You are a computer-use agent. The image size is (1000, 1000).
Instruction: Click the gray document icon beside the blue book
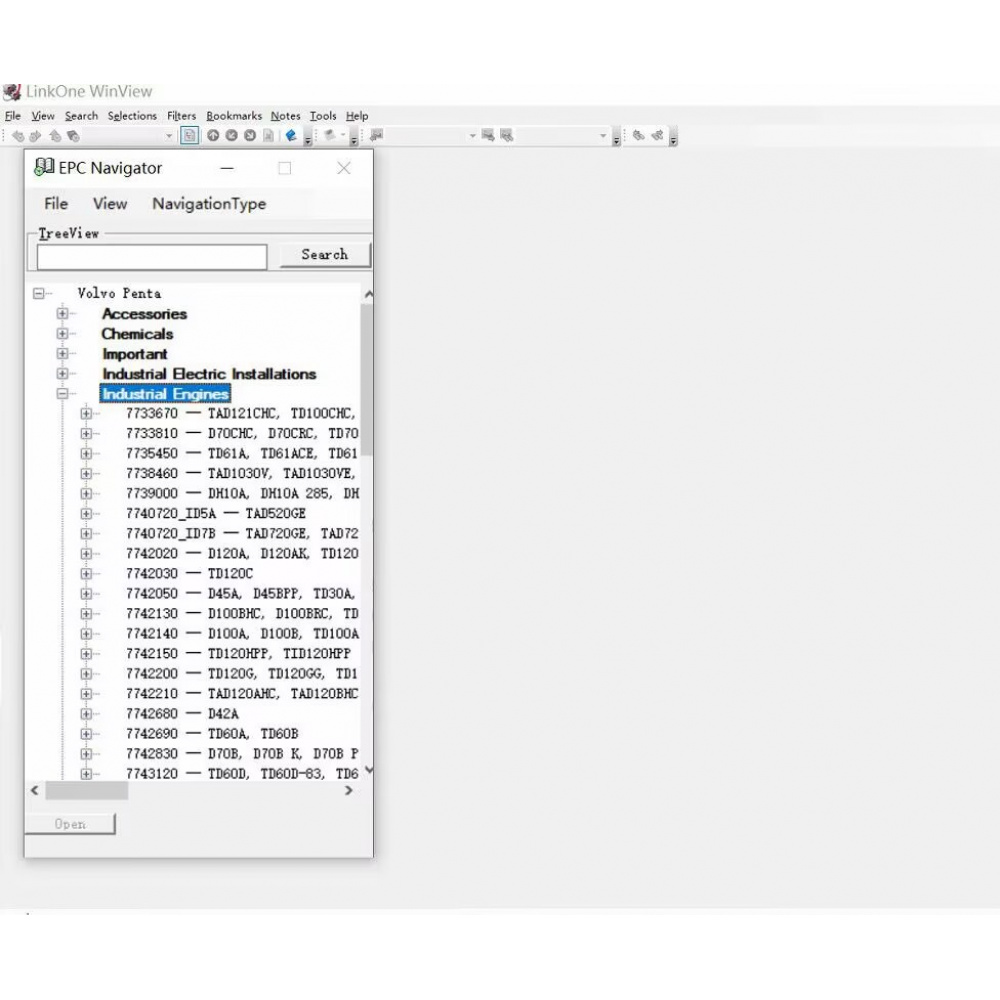[x=268, y=136]
